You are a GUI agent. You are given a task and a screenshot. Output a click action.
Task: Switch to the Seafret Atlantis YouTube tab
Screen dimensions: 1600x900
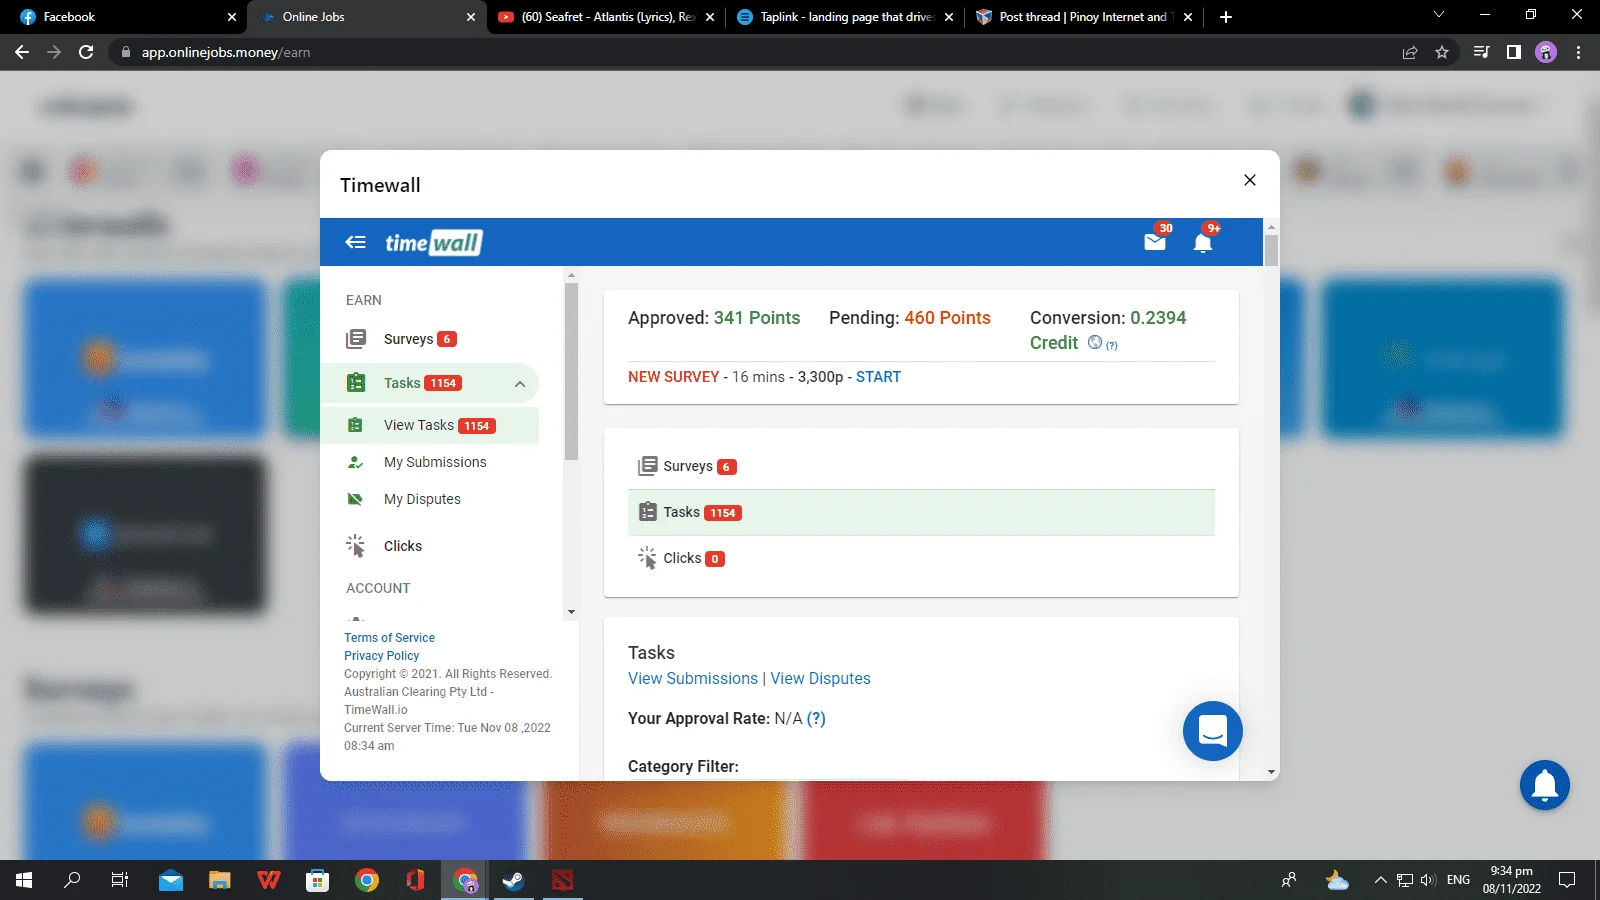607,17
